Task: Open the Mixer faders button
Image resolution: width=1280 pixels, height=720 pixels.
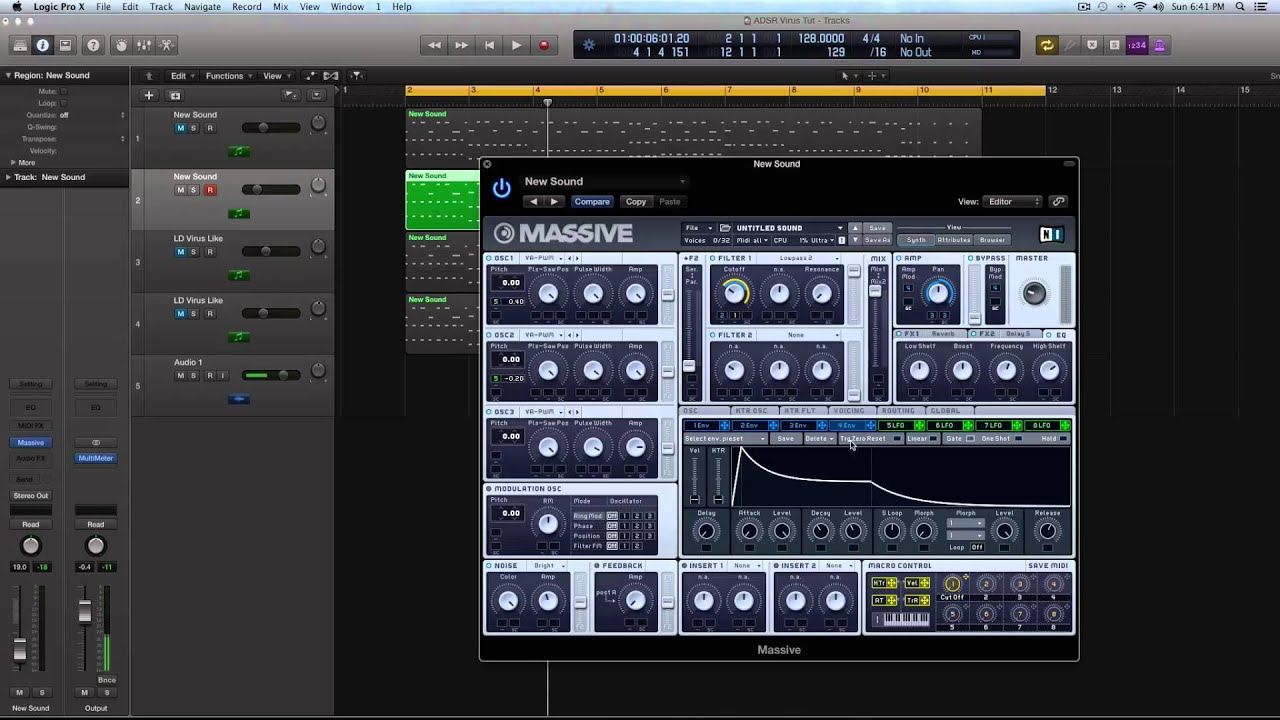Action: (144, 45)
